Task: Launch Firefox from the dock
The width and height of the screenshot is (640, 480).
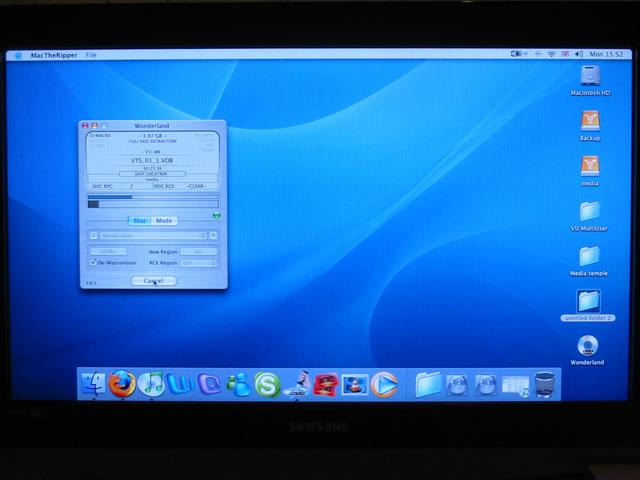Action: 122,384
